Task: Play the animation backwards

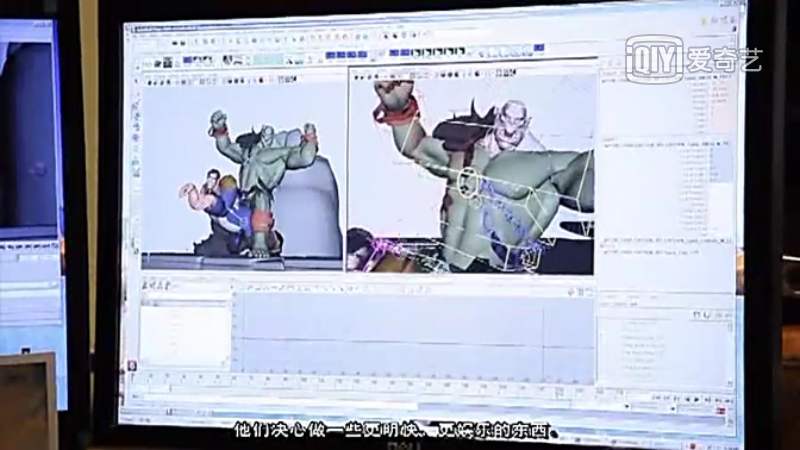Action: 687,399
